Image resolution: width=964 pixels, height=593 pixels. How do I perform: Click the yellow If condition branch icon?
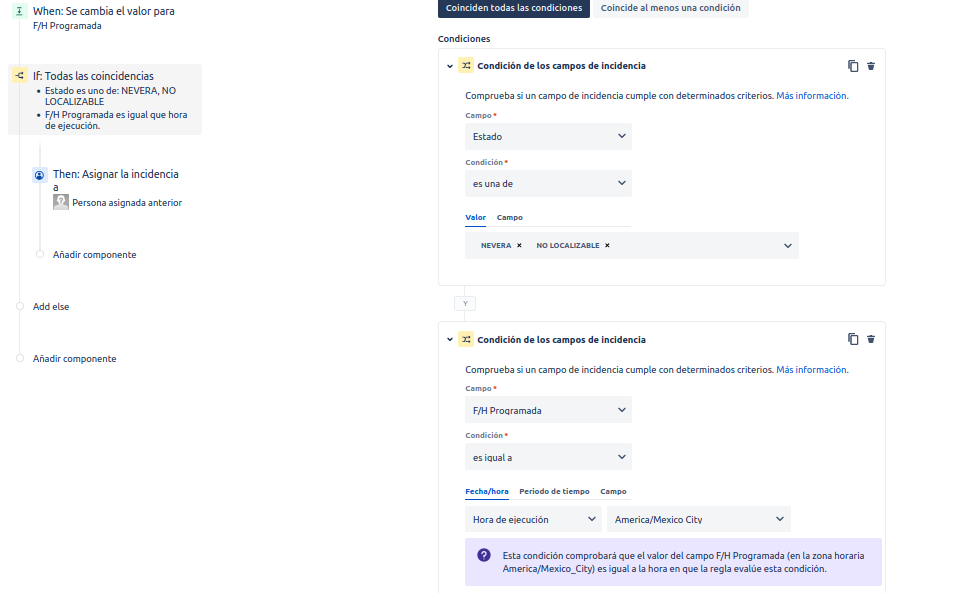tap(19, 76)
